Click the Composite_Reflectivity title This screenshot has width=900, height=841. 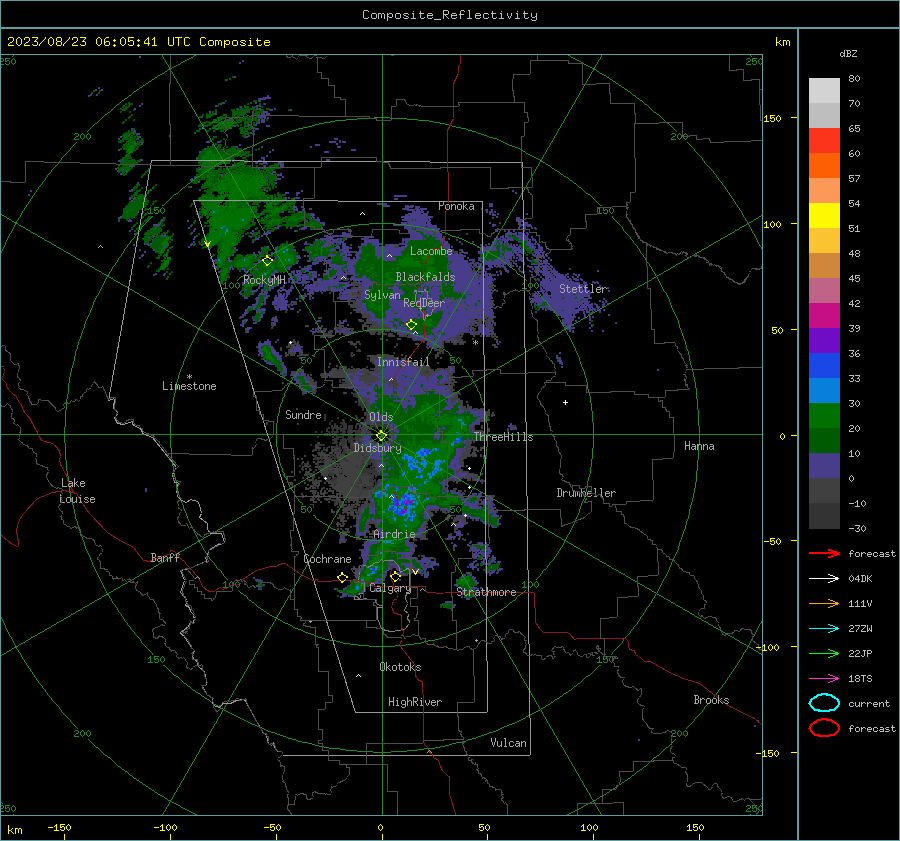tap(449, 15)
